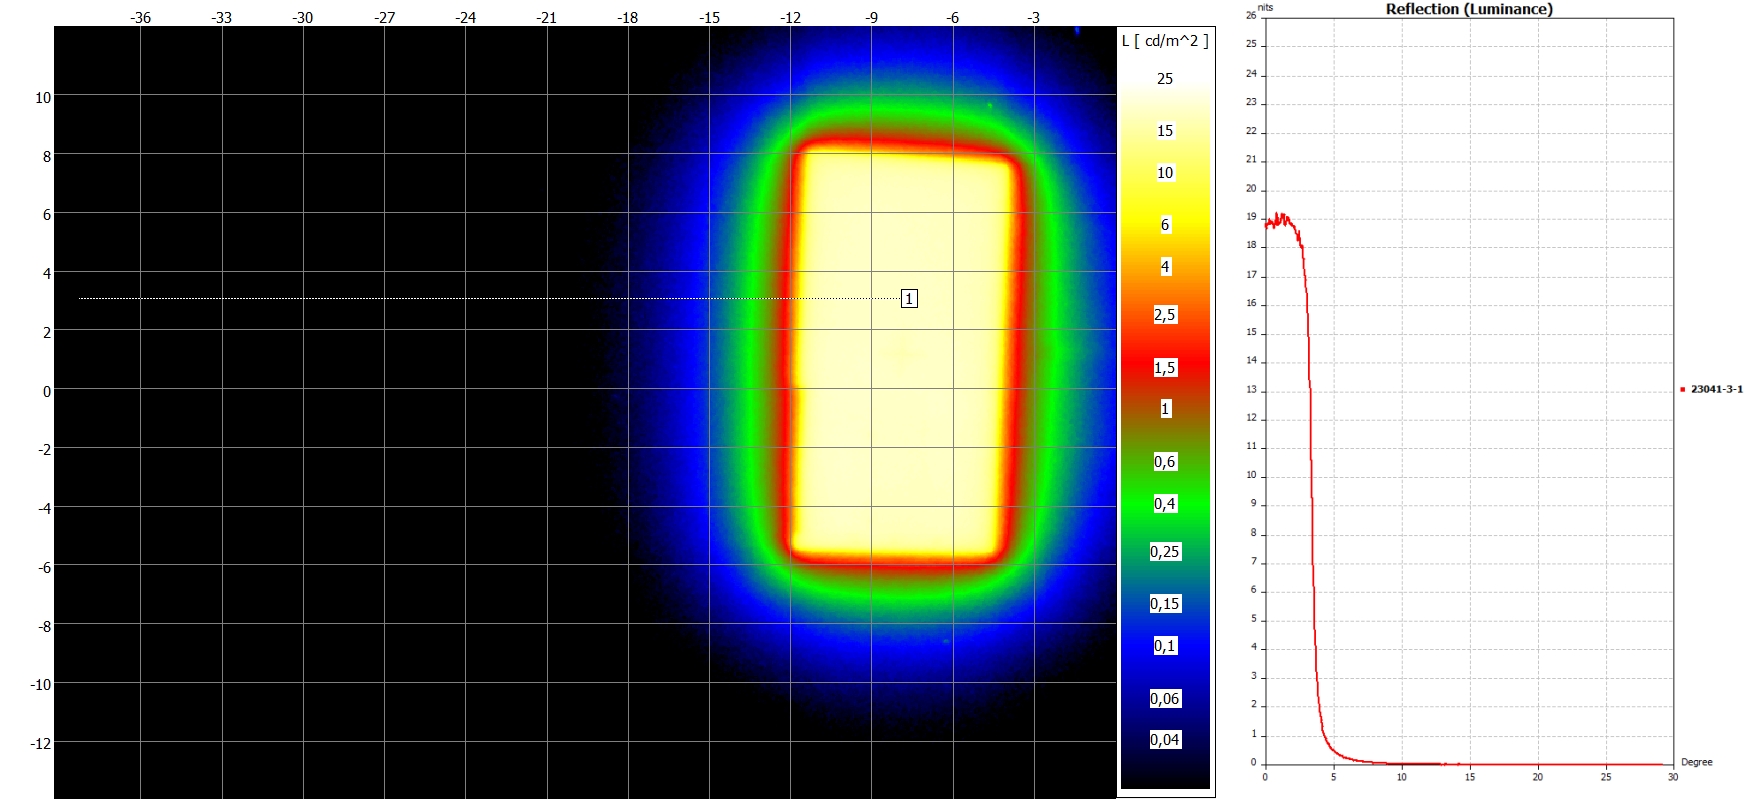Click the 0,6 label on the color scale
The height and width of the screenshot is (799, 1753).
pos(1165,462)
